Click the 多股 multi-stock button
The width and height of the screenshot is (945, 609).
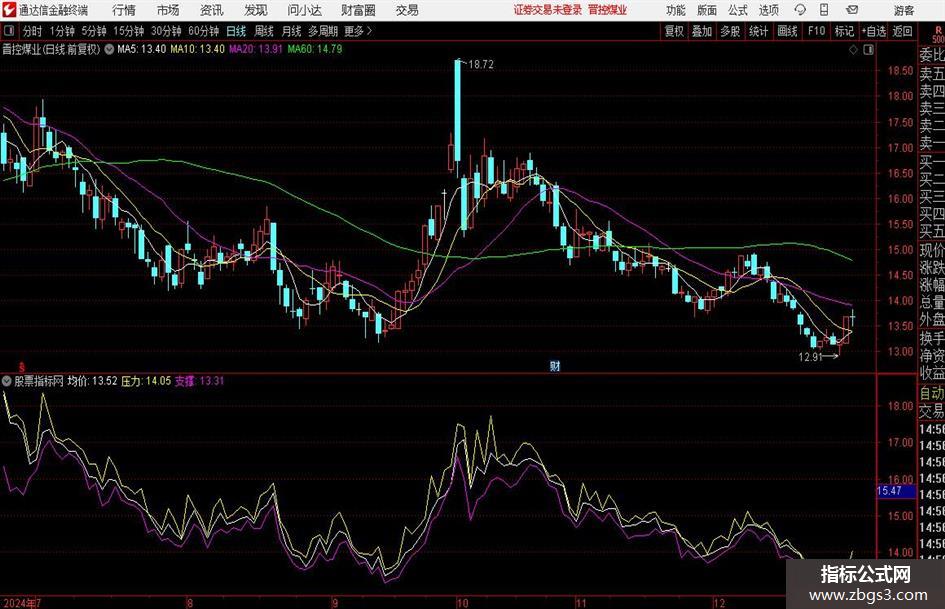[x=730, y=31]
